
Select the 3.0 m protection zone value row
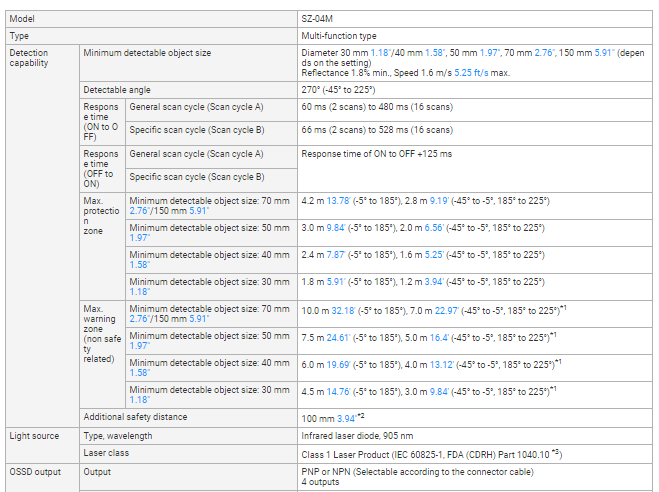point(475,233)
